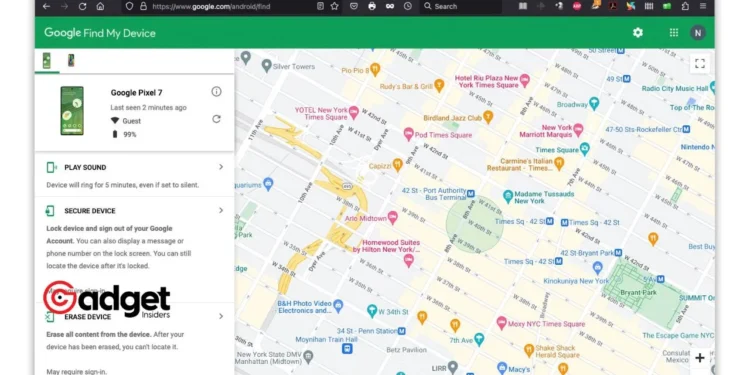Click the red ABP Adblock extension icon
This screenshot has width=750, height=375.
[x=577, y=6]
